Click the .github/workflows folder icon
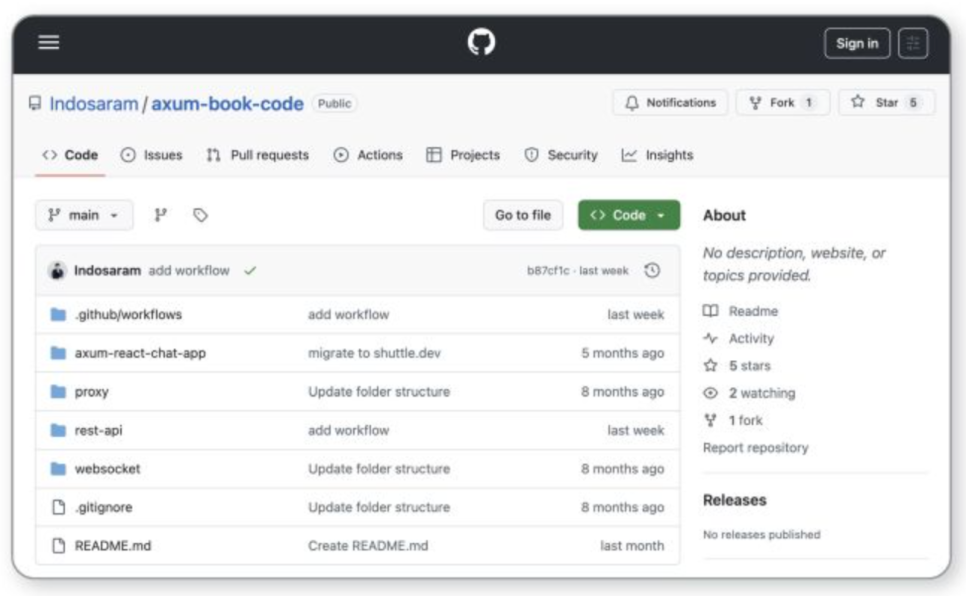 [x=58, y=314]
